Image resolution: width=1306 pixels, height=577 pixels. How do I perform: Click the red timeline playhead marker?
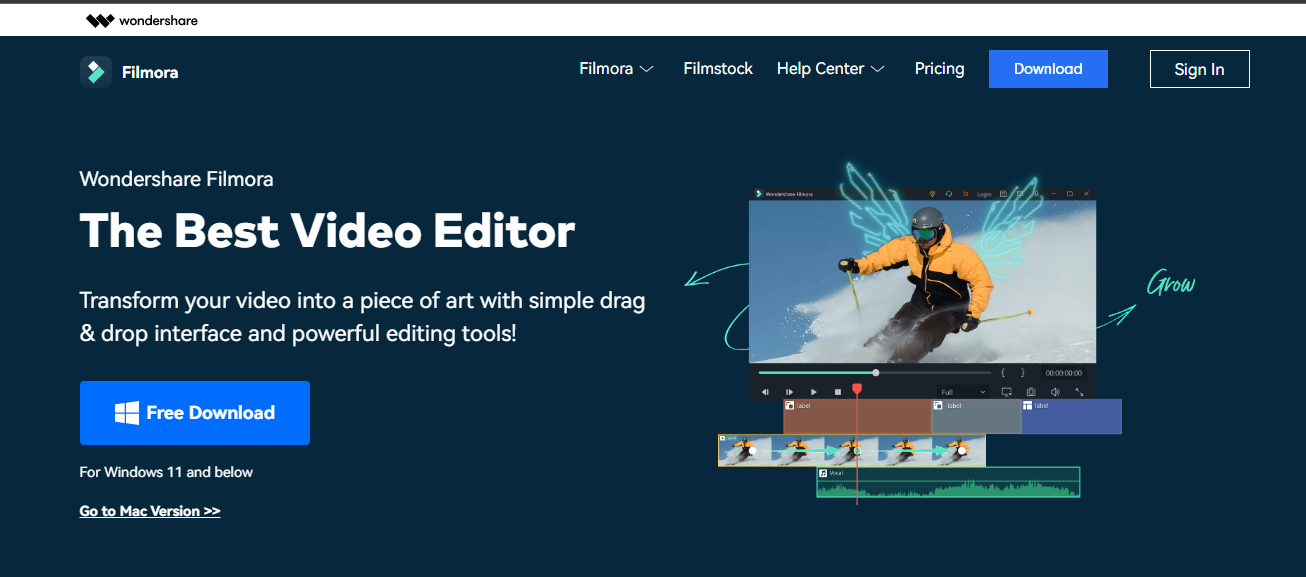857,389
